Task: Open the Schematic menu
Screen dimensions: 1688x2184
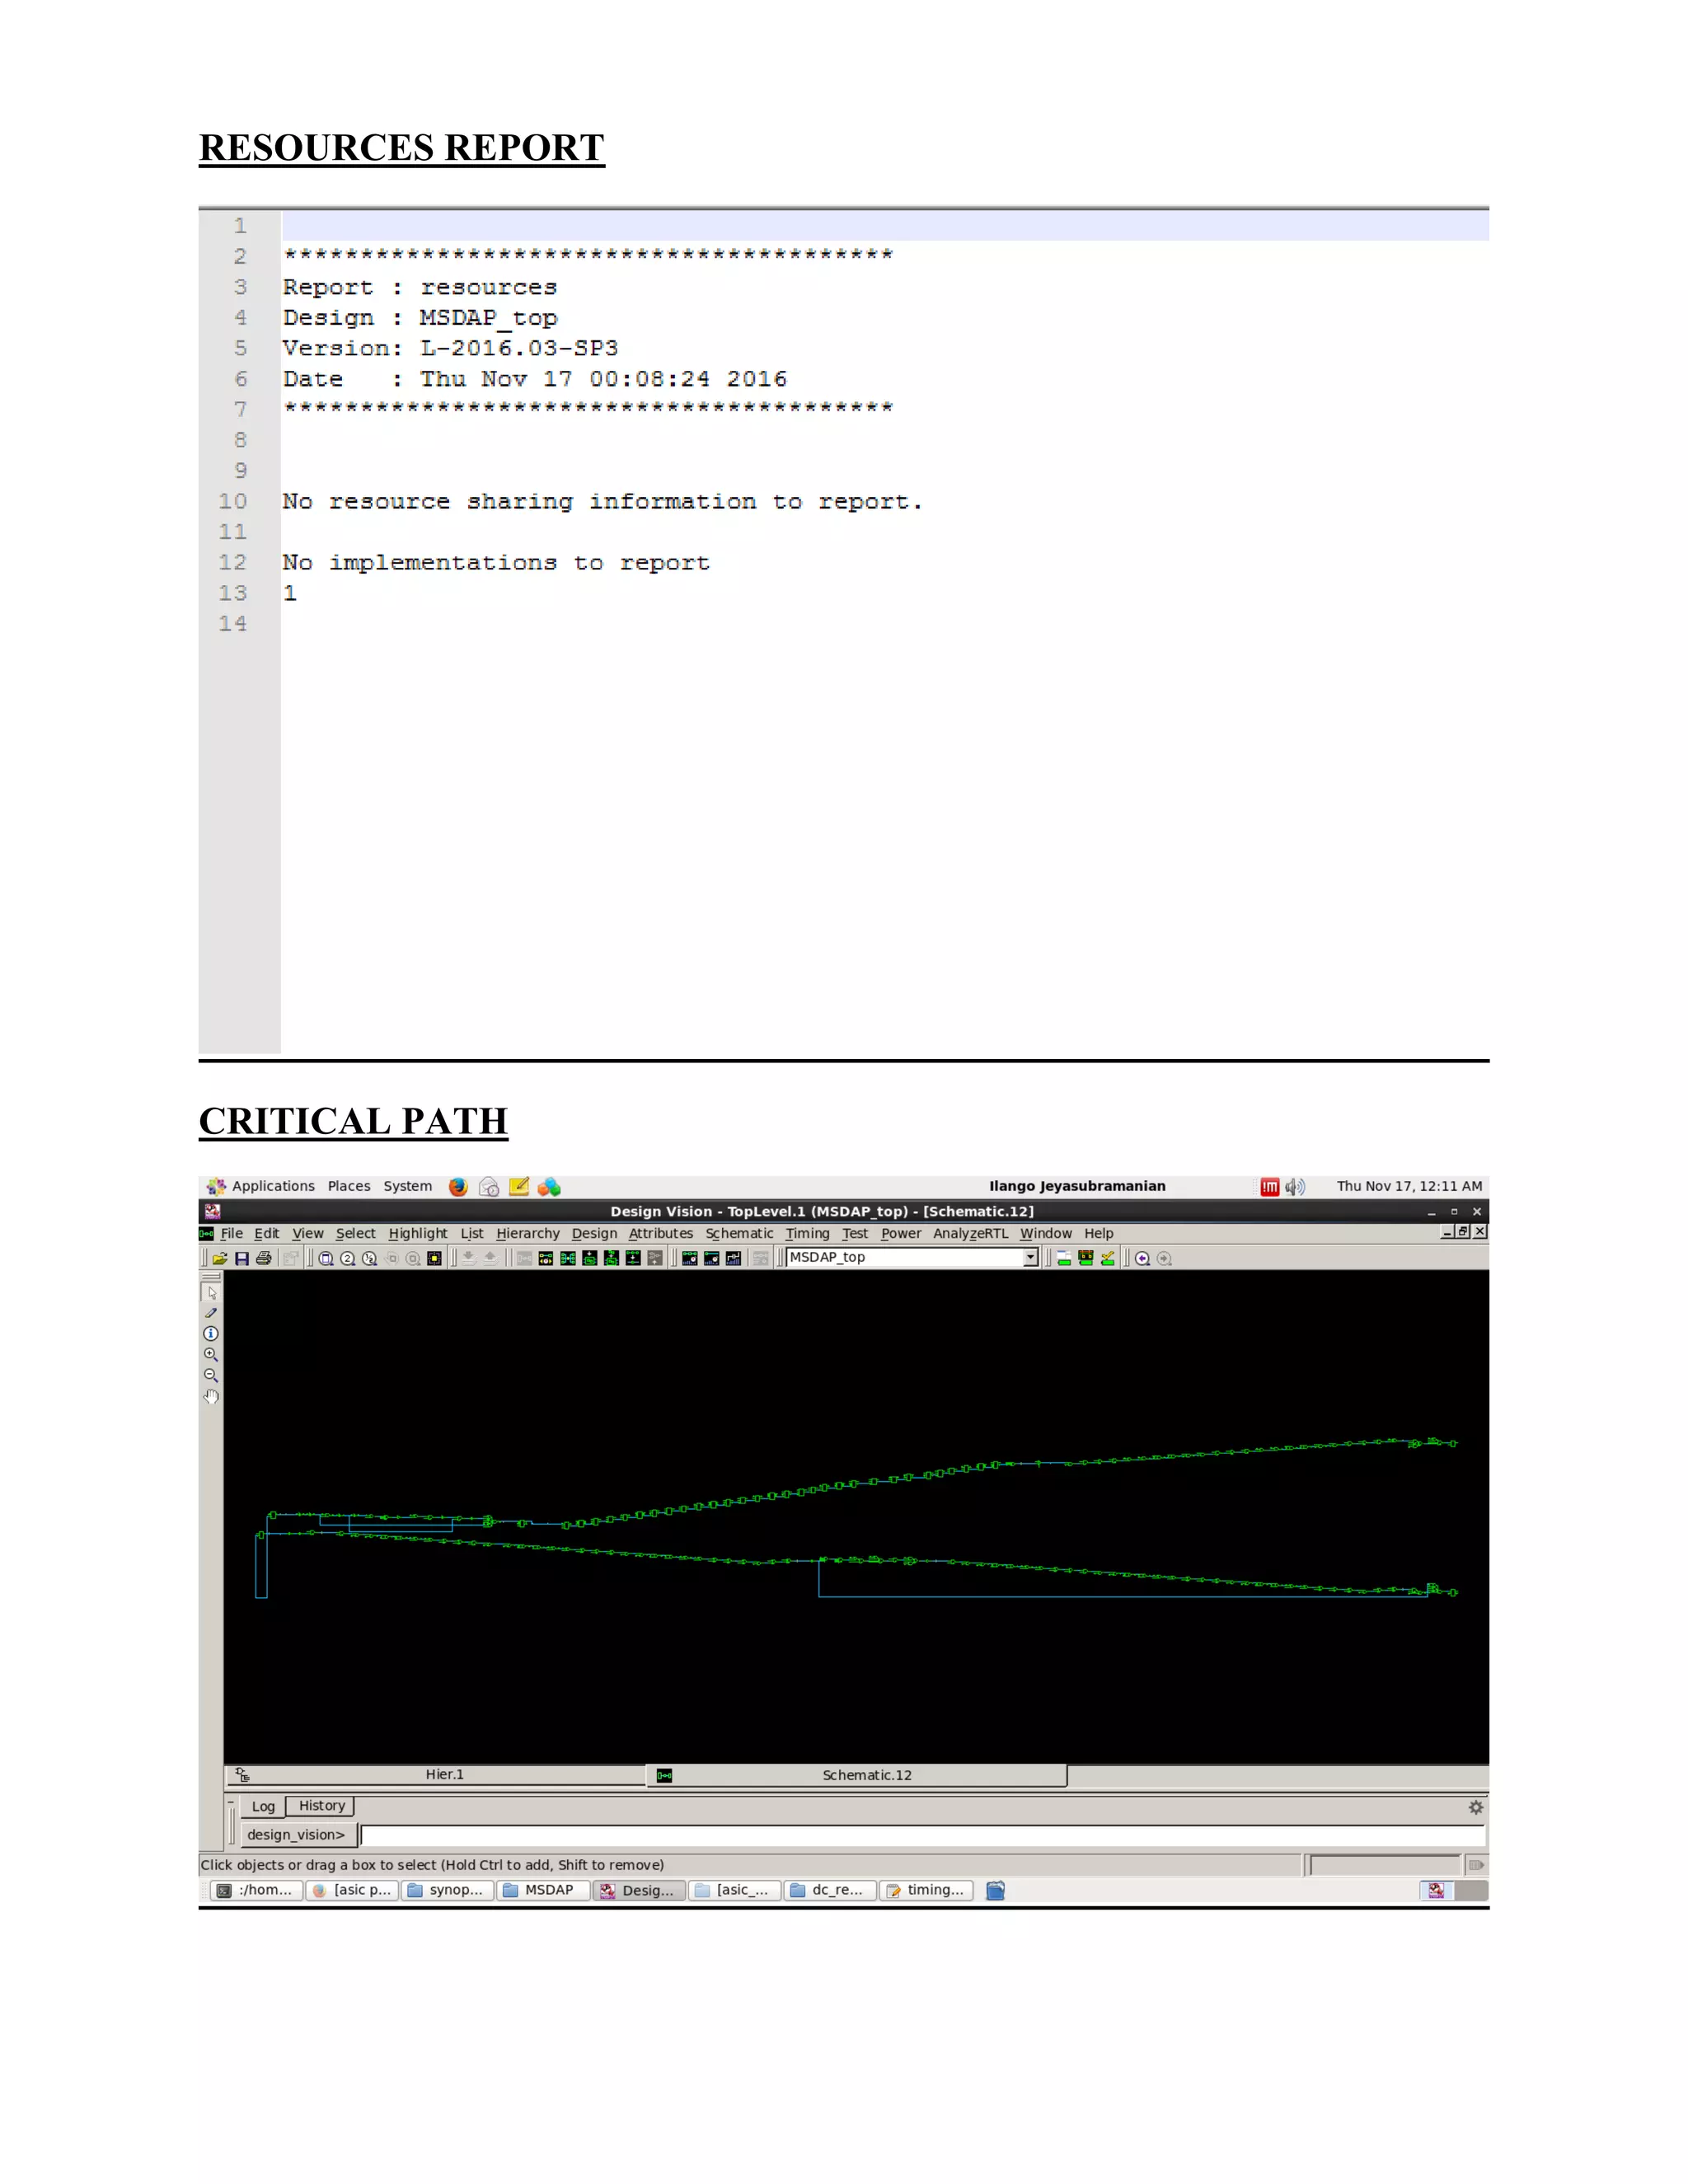Action: [x=739, y=1234]
